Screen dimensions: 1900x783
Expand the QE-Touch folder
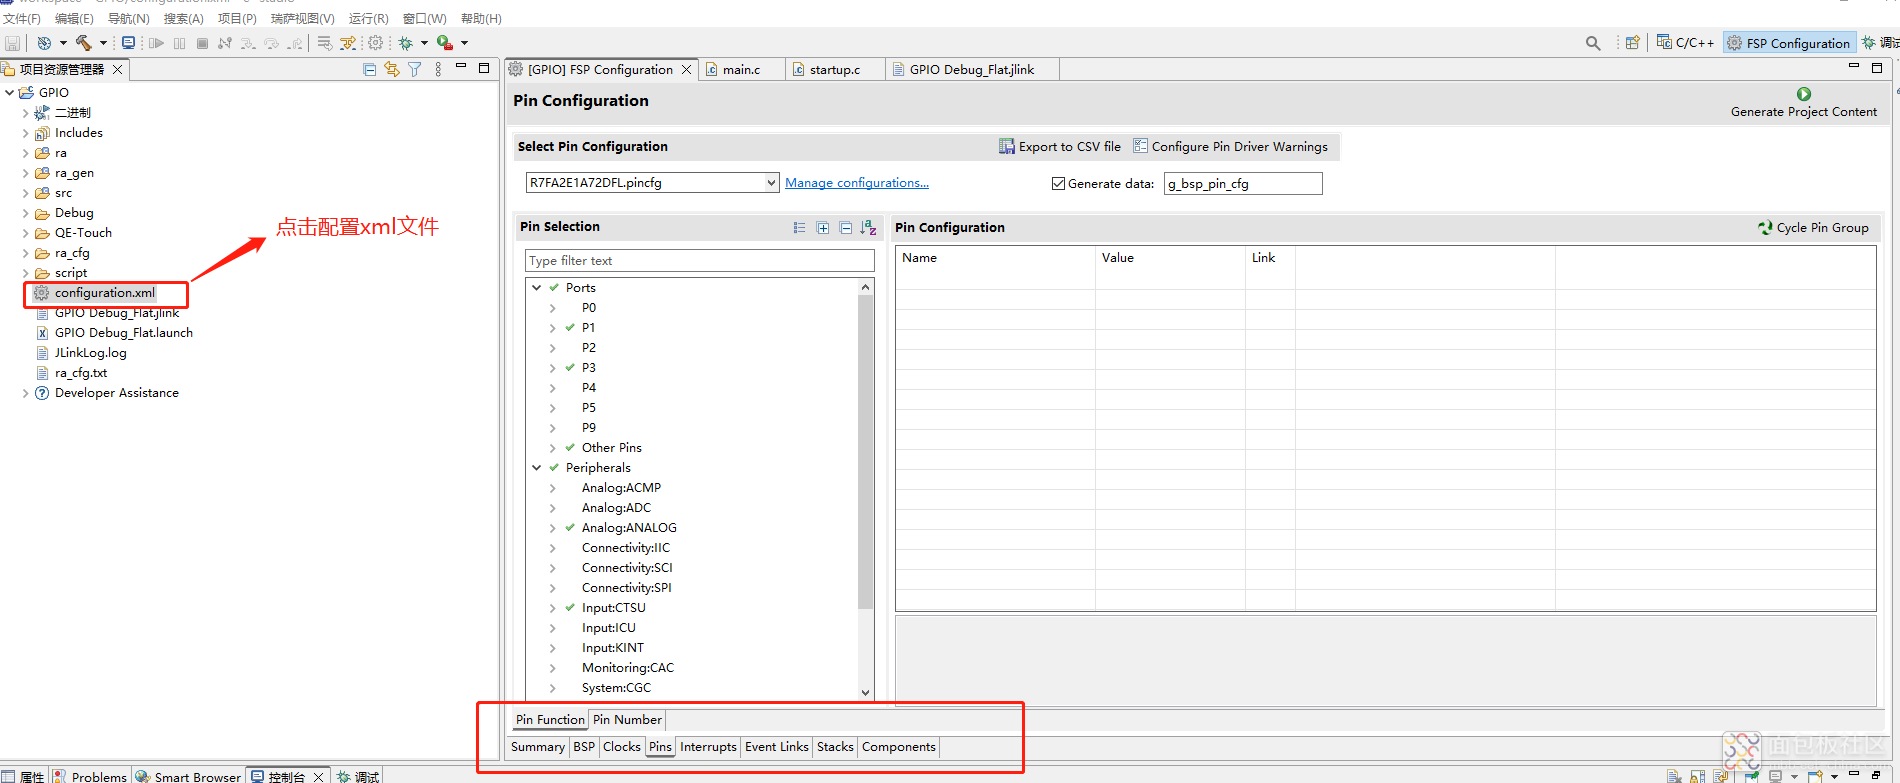click(25, 233)
